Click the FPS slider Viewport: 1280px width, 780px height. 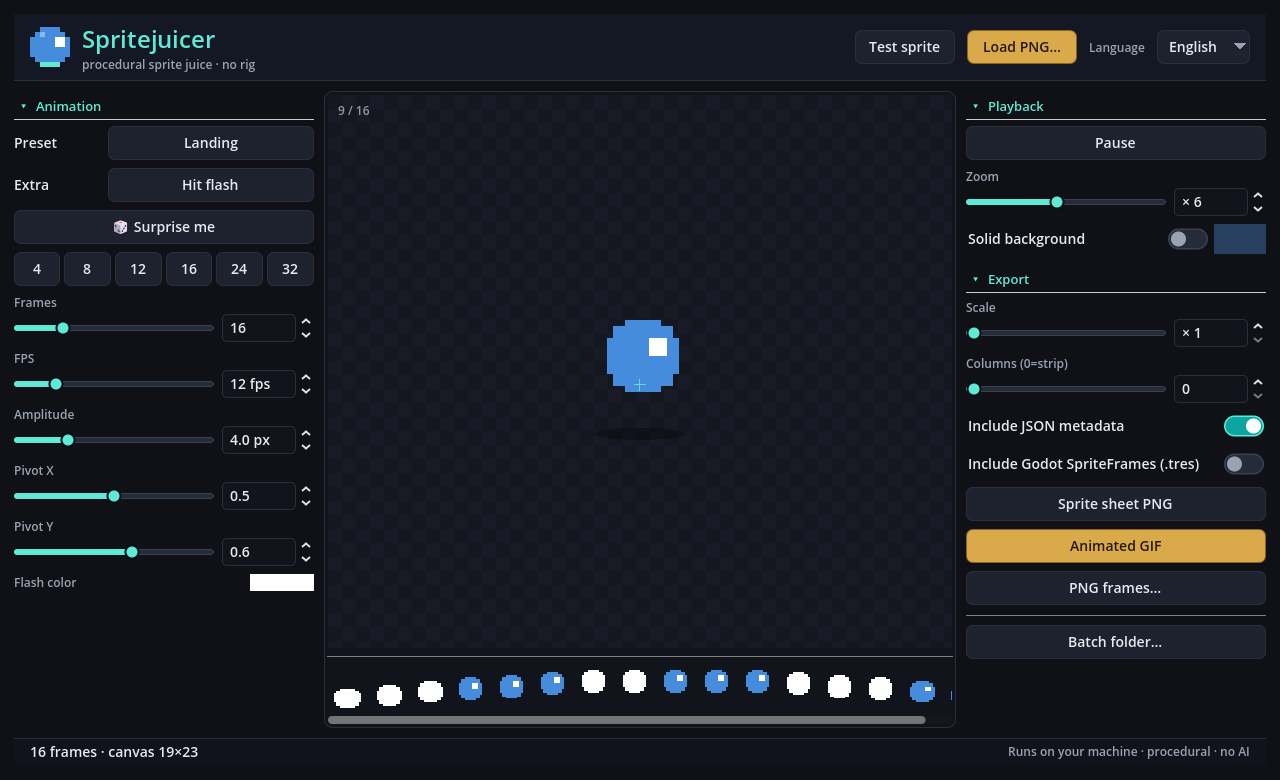[x=114, y=384]
